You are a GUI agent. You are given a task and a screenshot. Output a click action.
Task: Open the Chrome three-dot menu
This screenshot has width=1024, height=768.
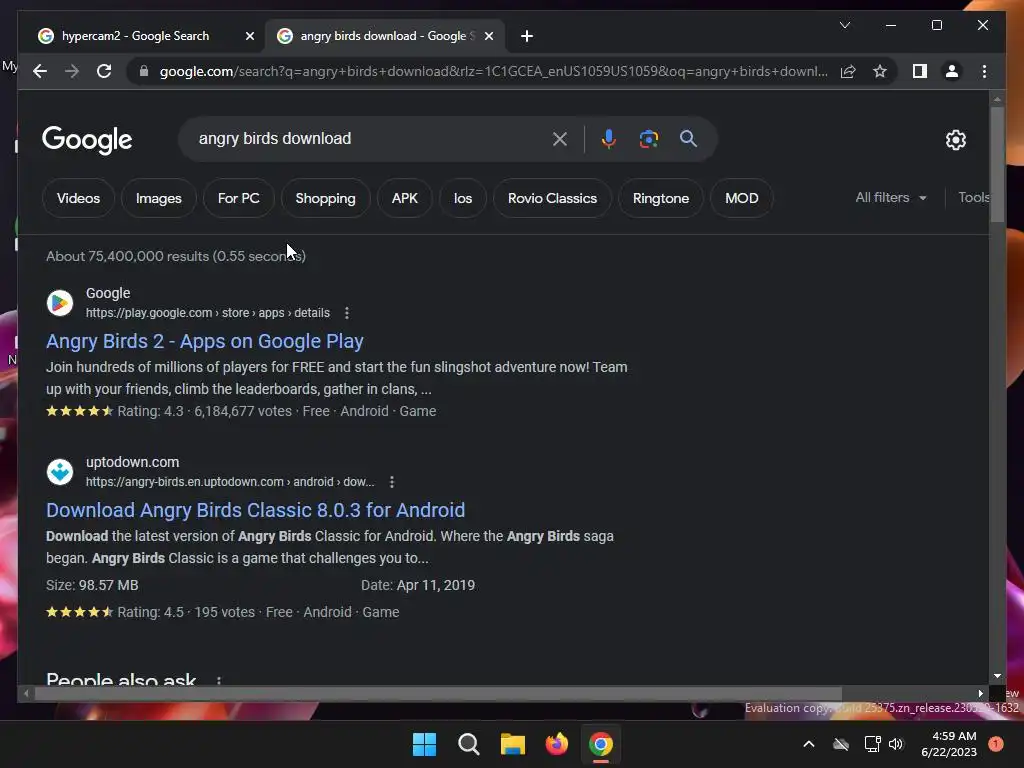point(984,71)
